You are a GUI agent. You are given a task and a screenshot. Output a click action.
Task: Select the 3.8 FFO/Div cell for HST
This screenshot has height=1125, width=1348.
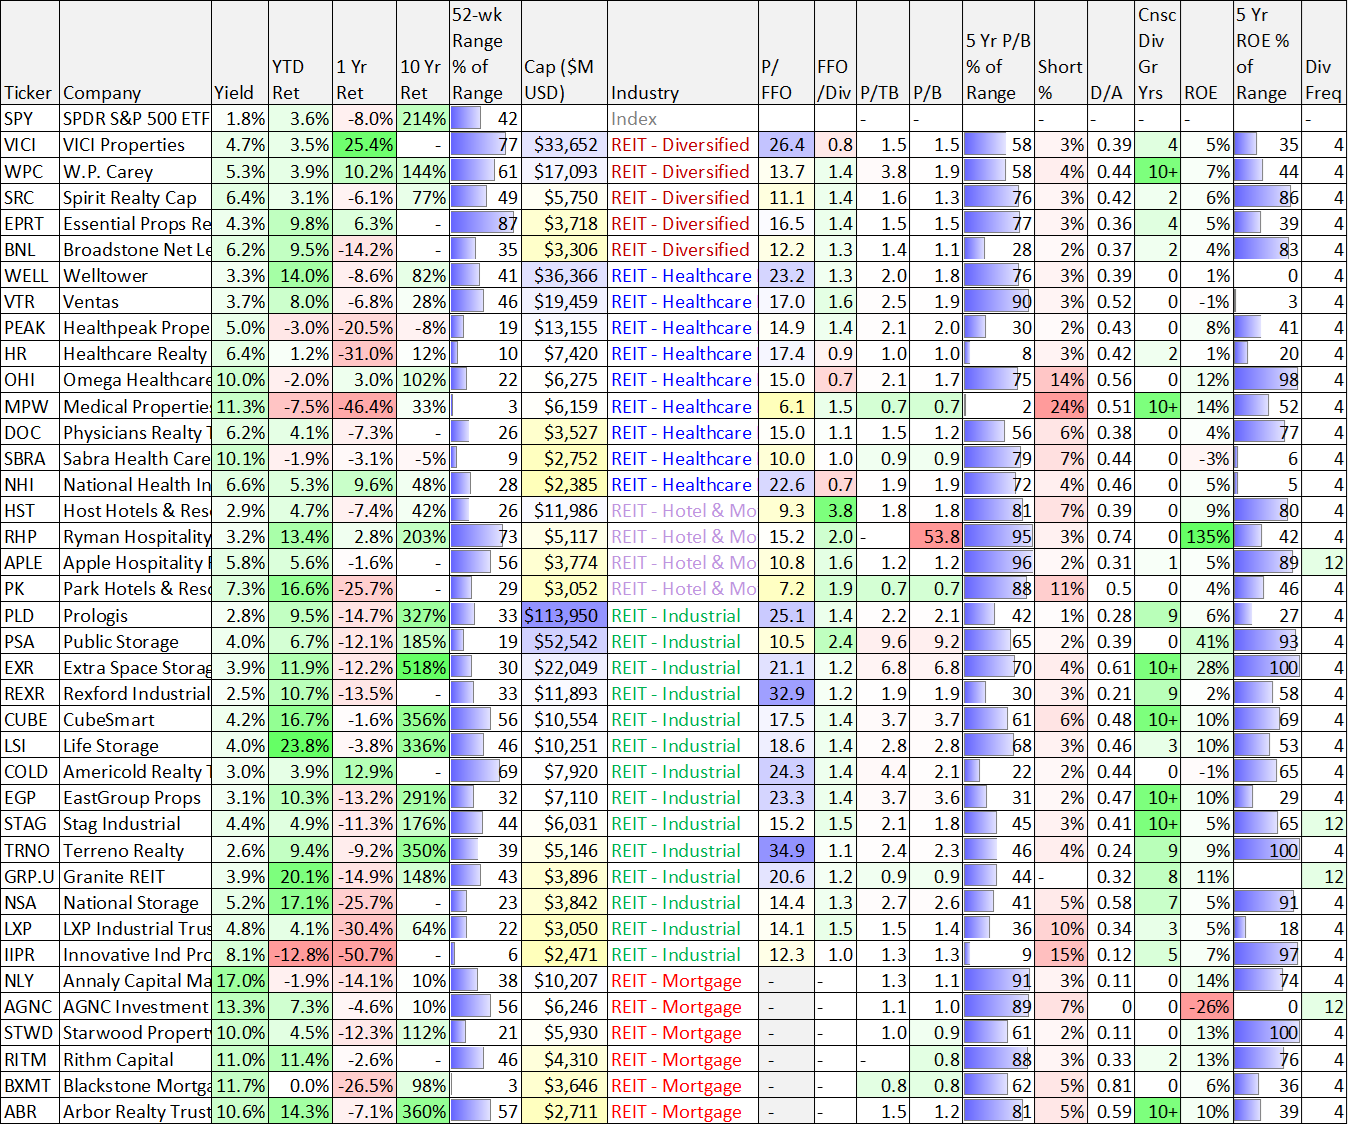[x=834, y=510]
